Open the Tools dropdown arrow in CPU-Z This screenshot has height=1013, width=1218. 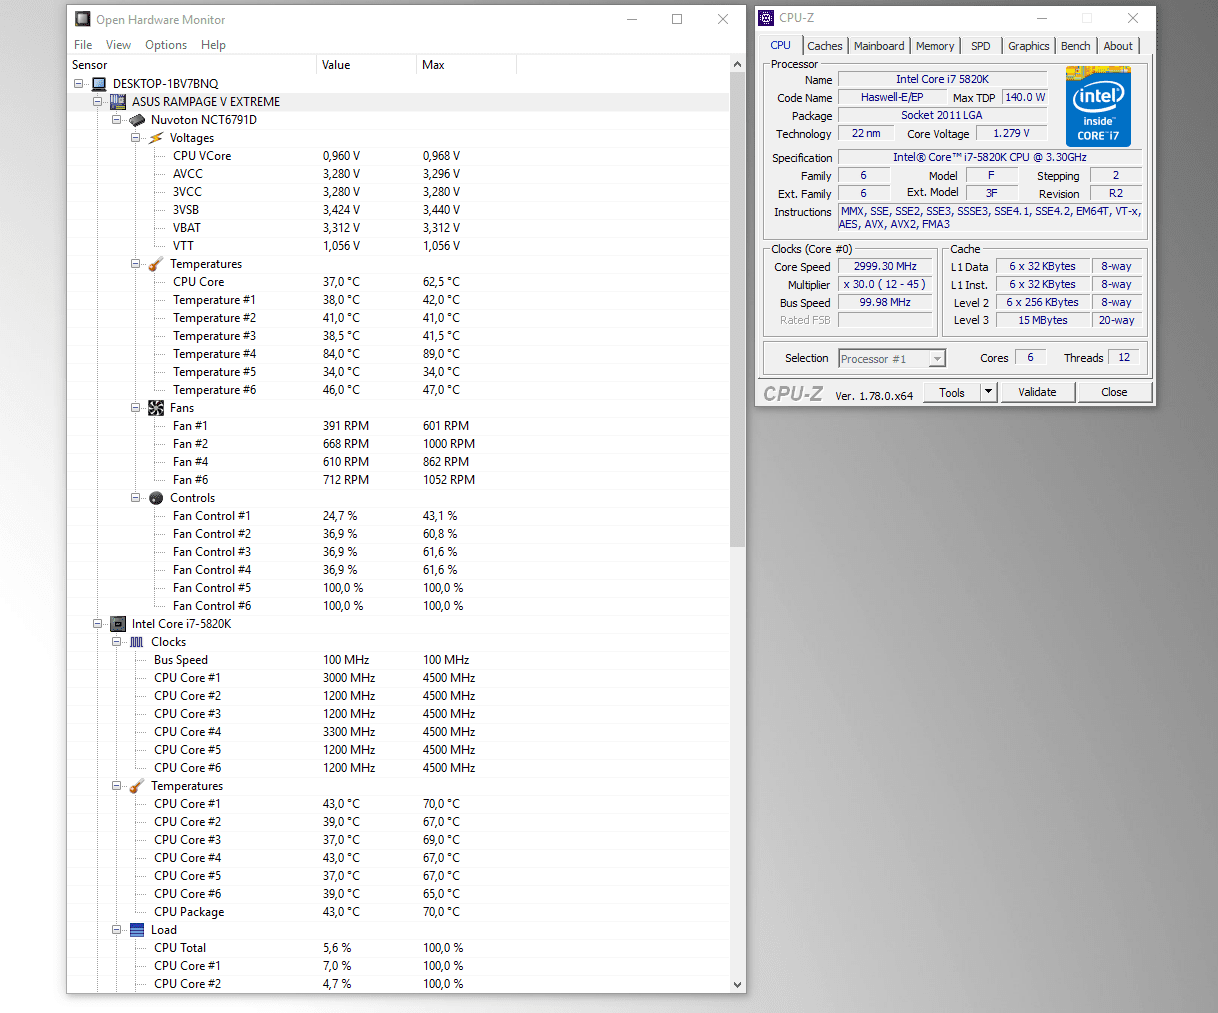(x=988, y=392)
